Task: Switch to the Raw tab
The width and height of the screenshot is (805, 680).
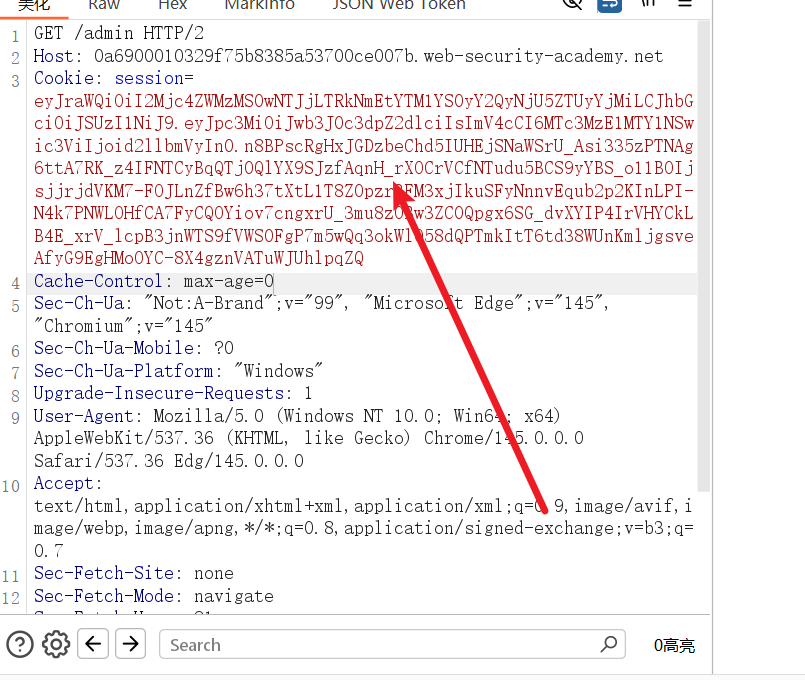Action: coord(104,5)
